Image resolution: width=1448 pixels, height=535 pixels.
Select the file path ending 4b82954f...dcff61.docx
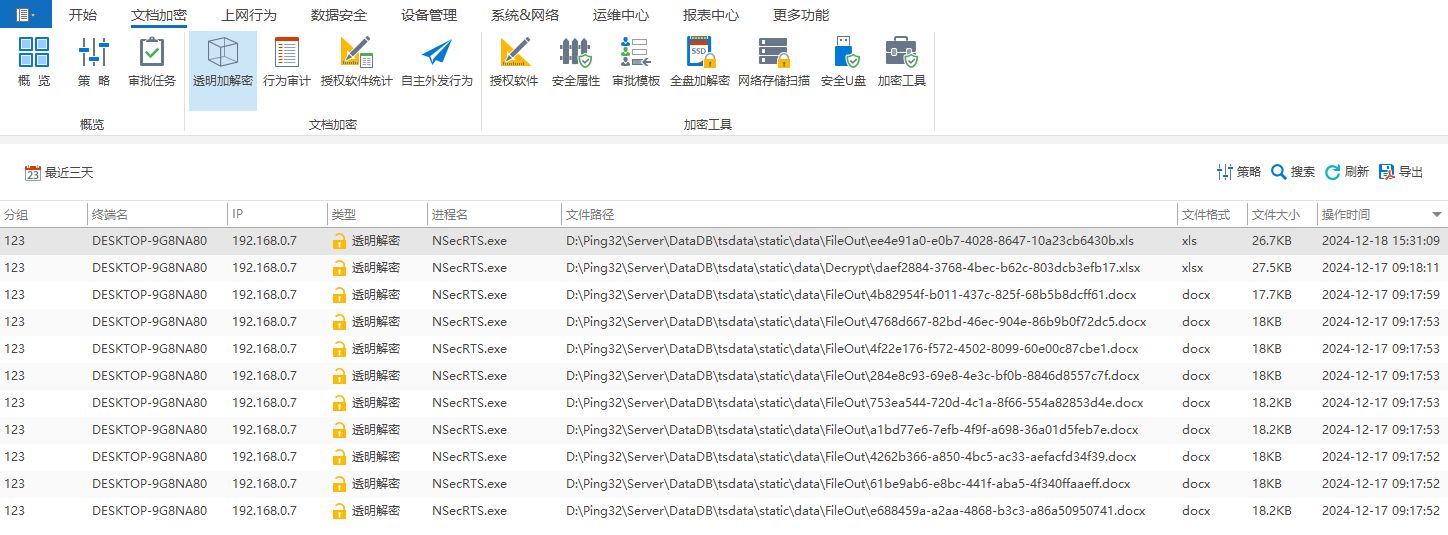click(852, 295)
